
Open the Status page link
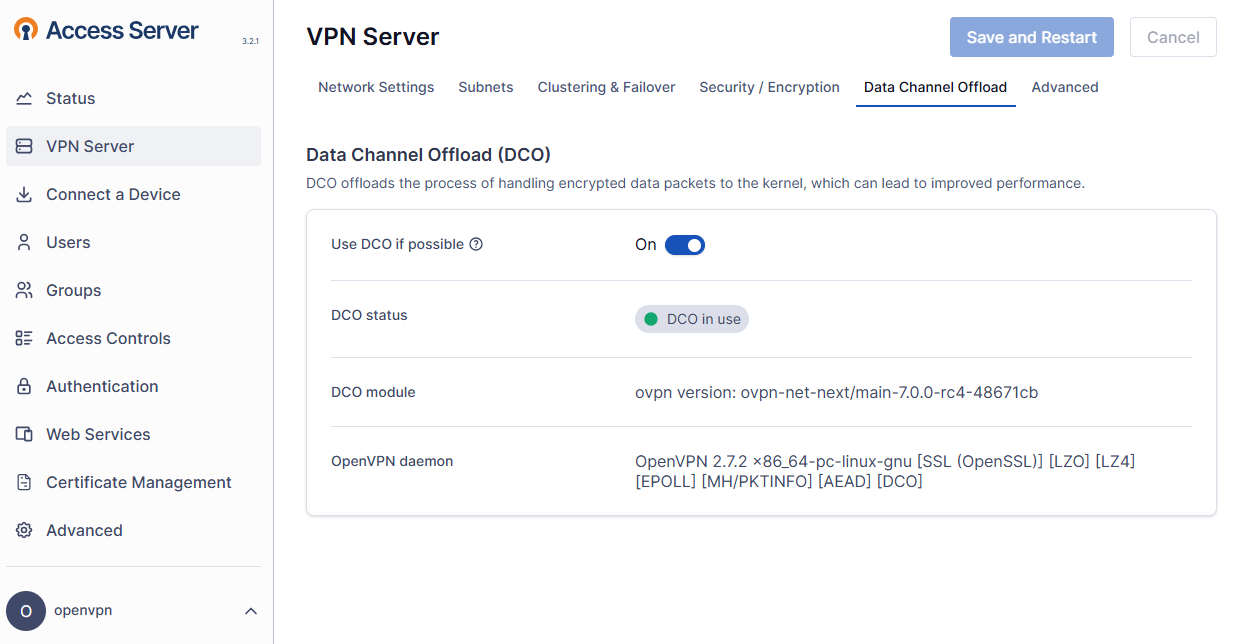click(x=71, y=98)
